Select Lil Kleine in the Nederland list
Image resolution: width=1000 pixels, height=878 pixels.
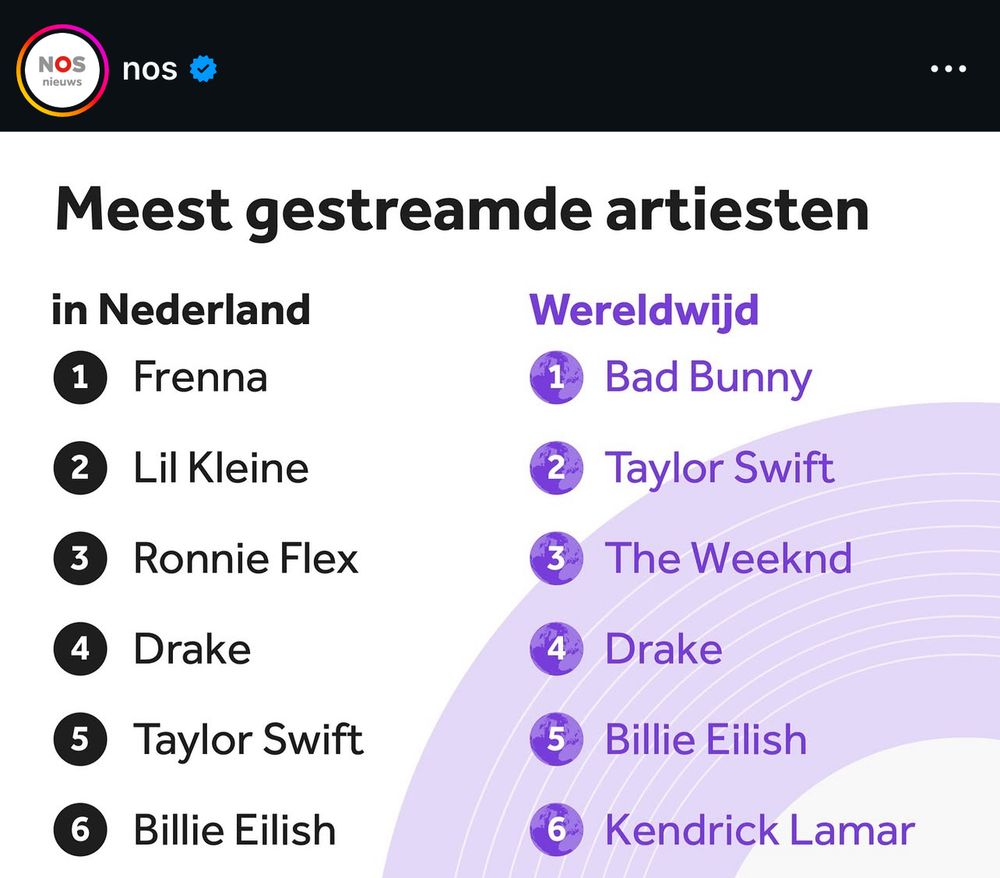pos(221,467)
